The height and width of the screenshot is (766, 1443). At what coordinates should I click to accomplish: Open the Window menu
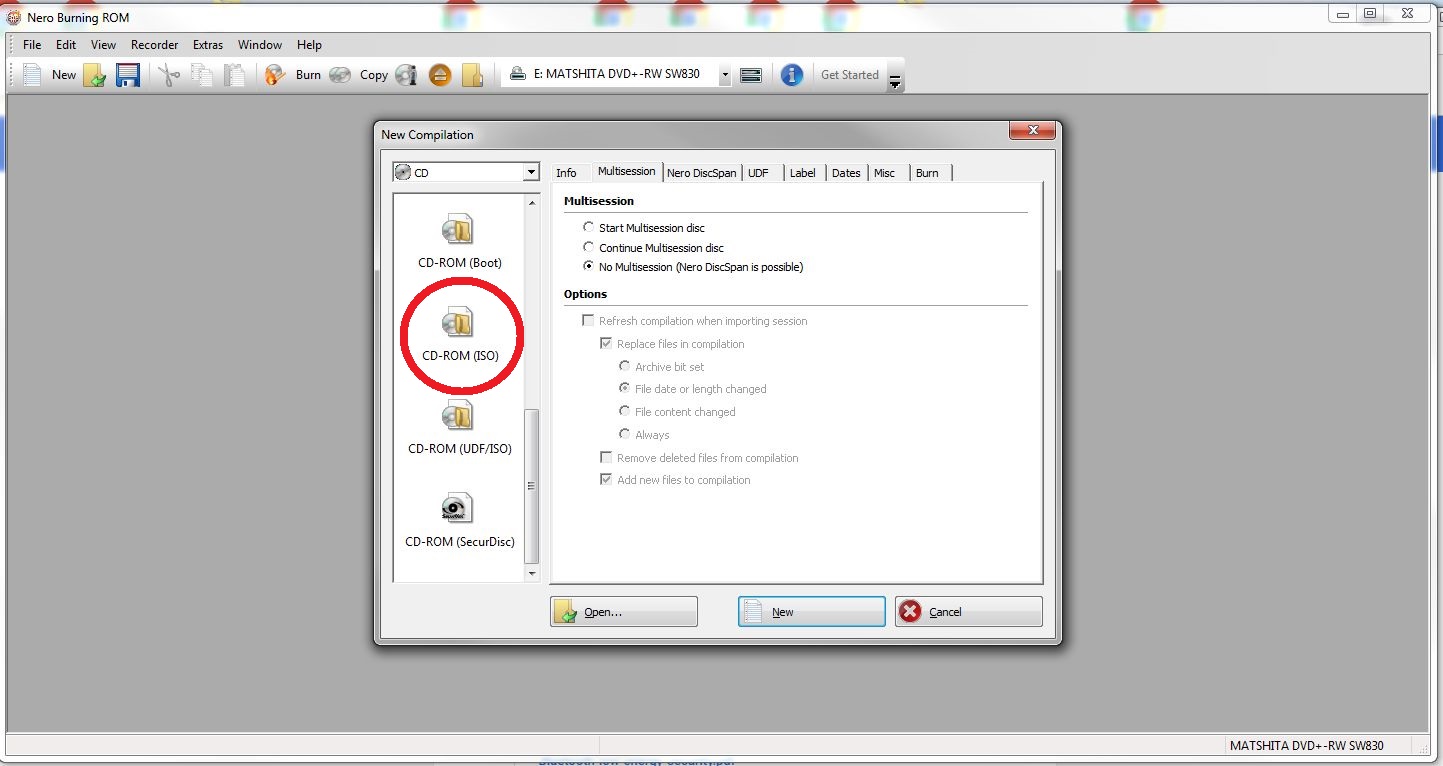(260, 45)
